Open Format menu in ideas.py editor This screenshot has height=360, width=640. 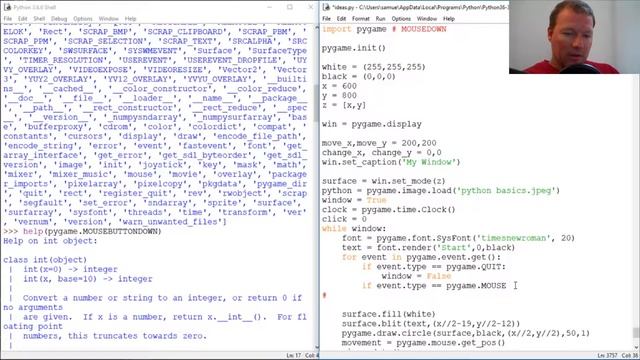360,19
